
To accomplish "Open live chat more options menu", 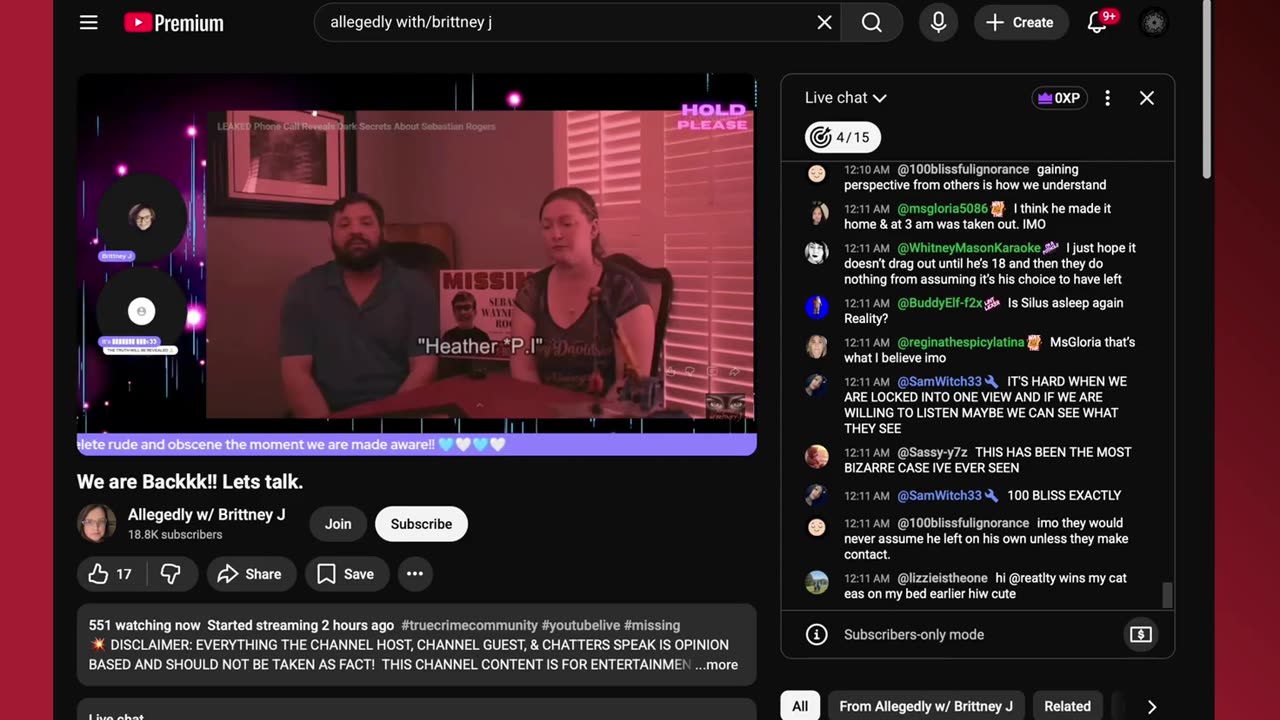I will click(1107, 98).
